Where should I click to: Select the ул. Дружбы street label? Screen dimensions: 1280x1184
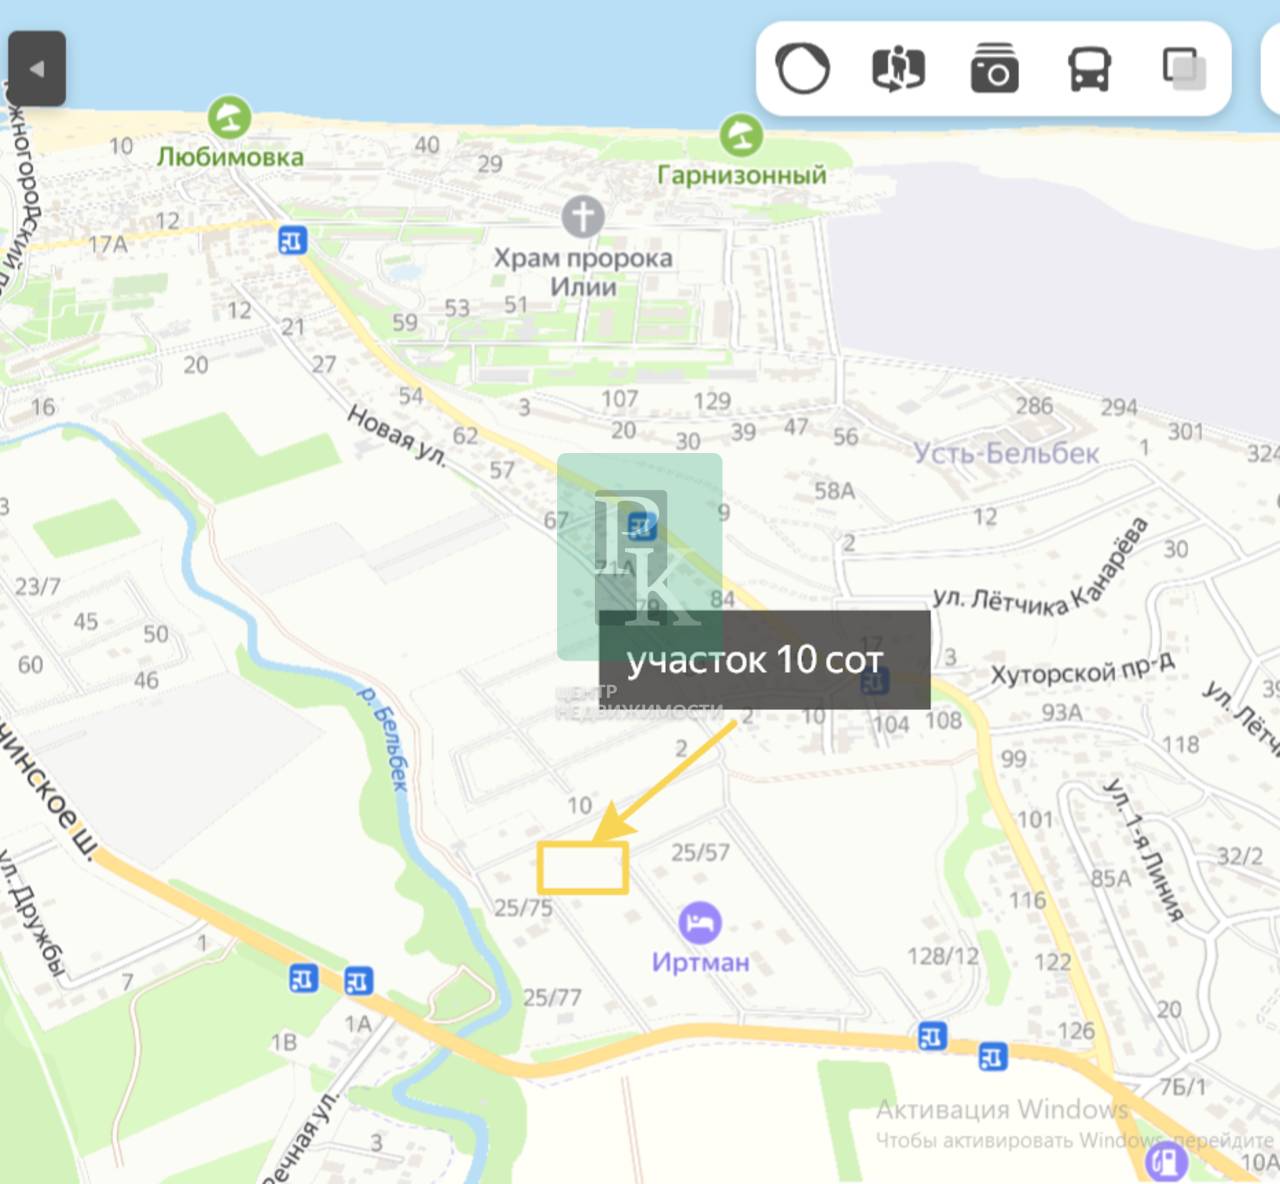tap(31, 915)
